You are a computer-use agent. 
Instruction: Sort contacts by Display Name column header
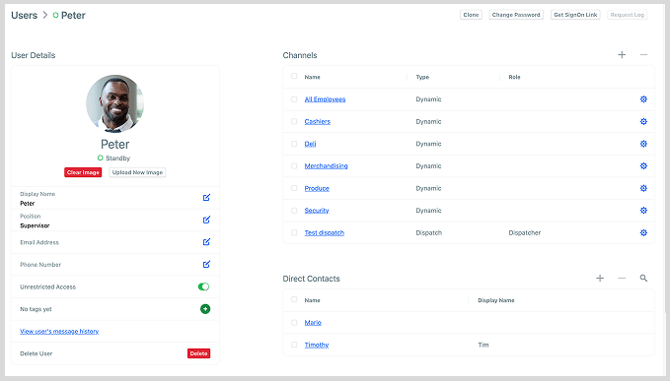[496, 300]
